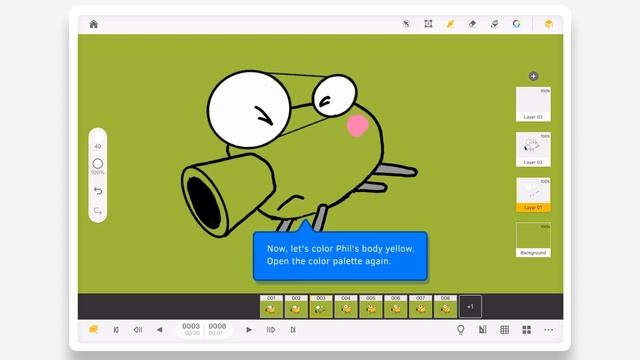
Task: Open frame 004 in timeline
Action: tap(346, 307)
